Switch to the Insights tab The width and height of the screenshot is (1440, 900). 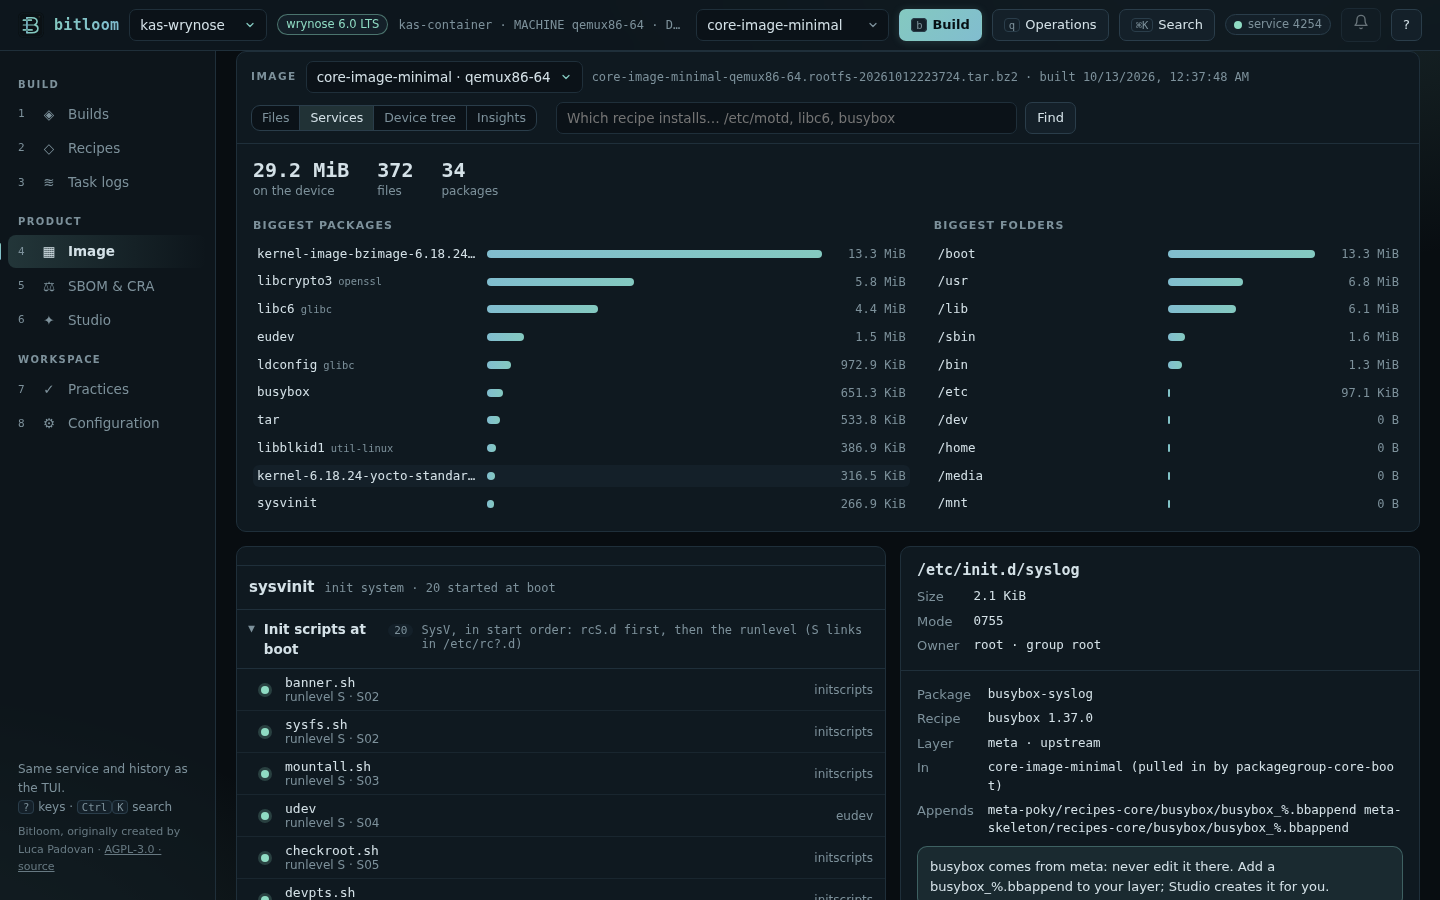coord(501,118)
